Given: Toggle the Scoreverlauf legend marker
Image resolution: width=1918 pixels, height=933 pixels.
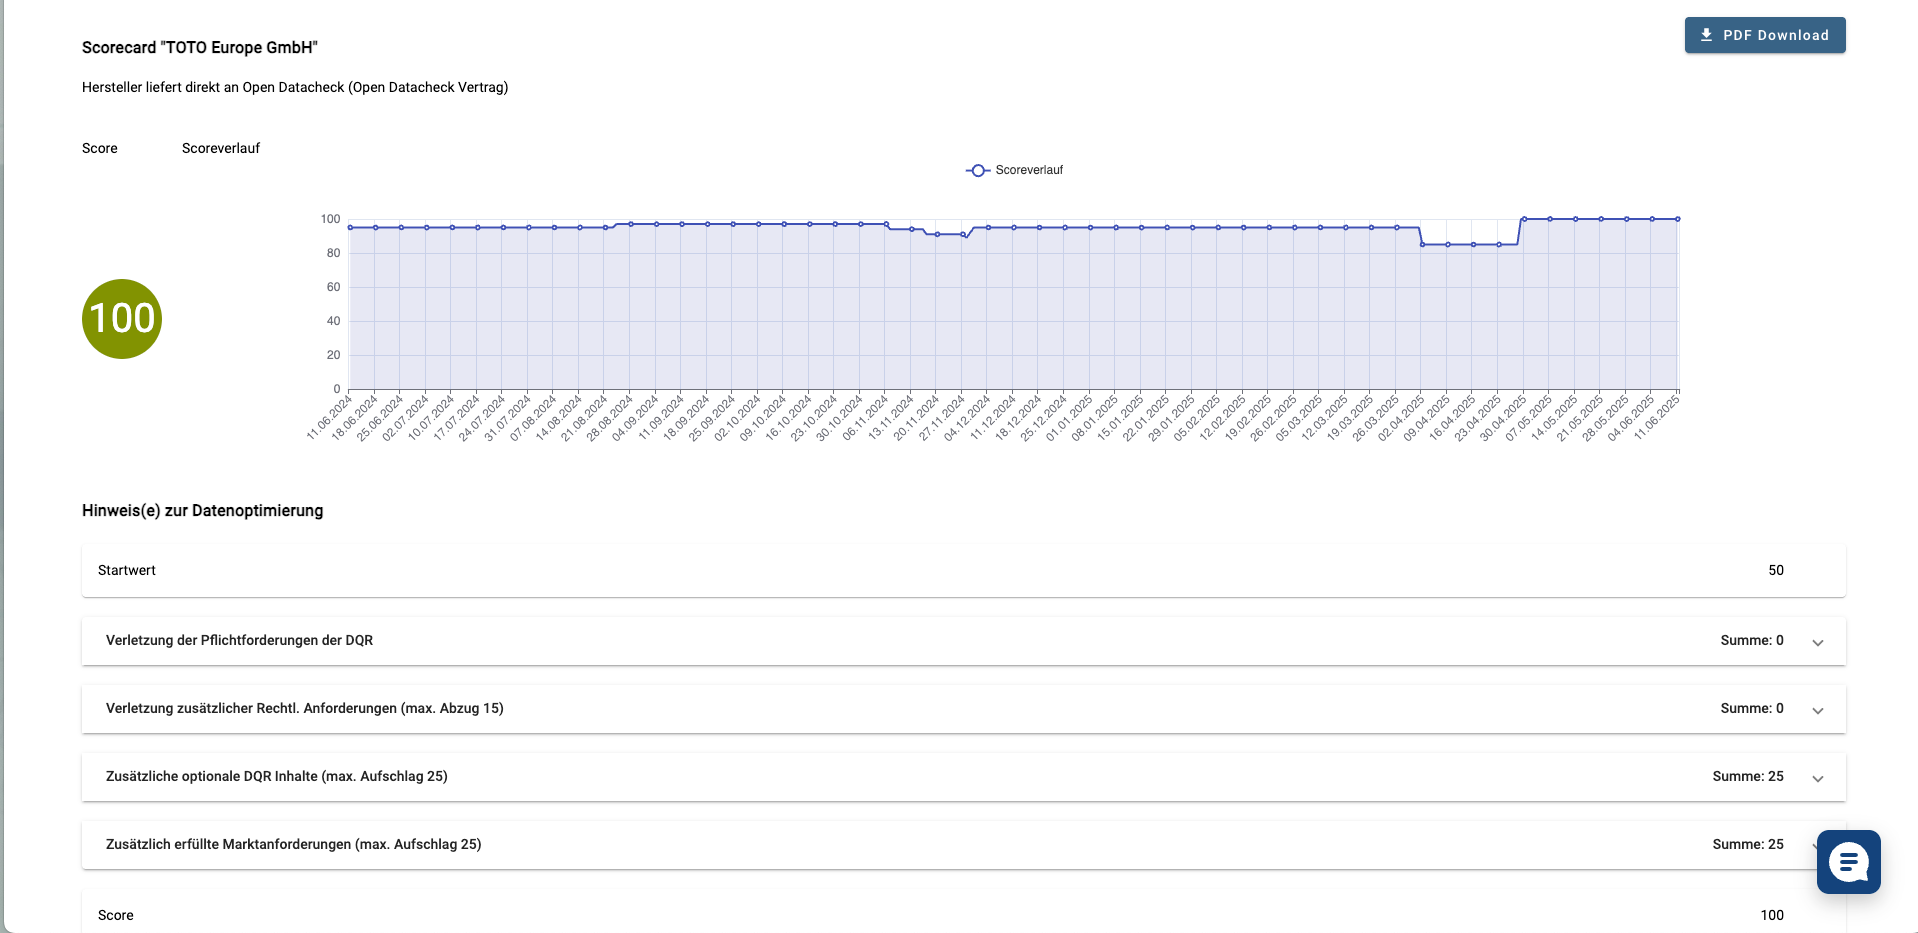Looking at the screenshot, I should 978,171.
